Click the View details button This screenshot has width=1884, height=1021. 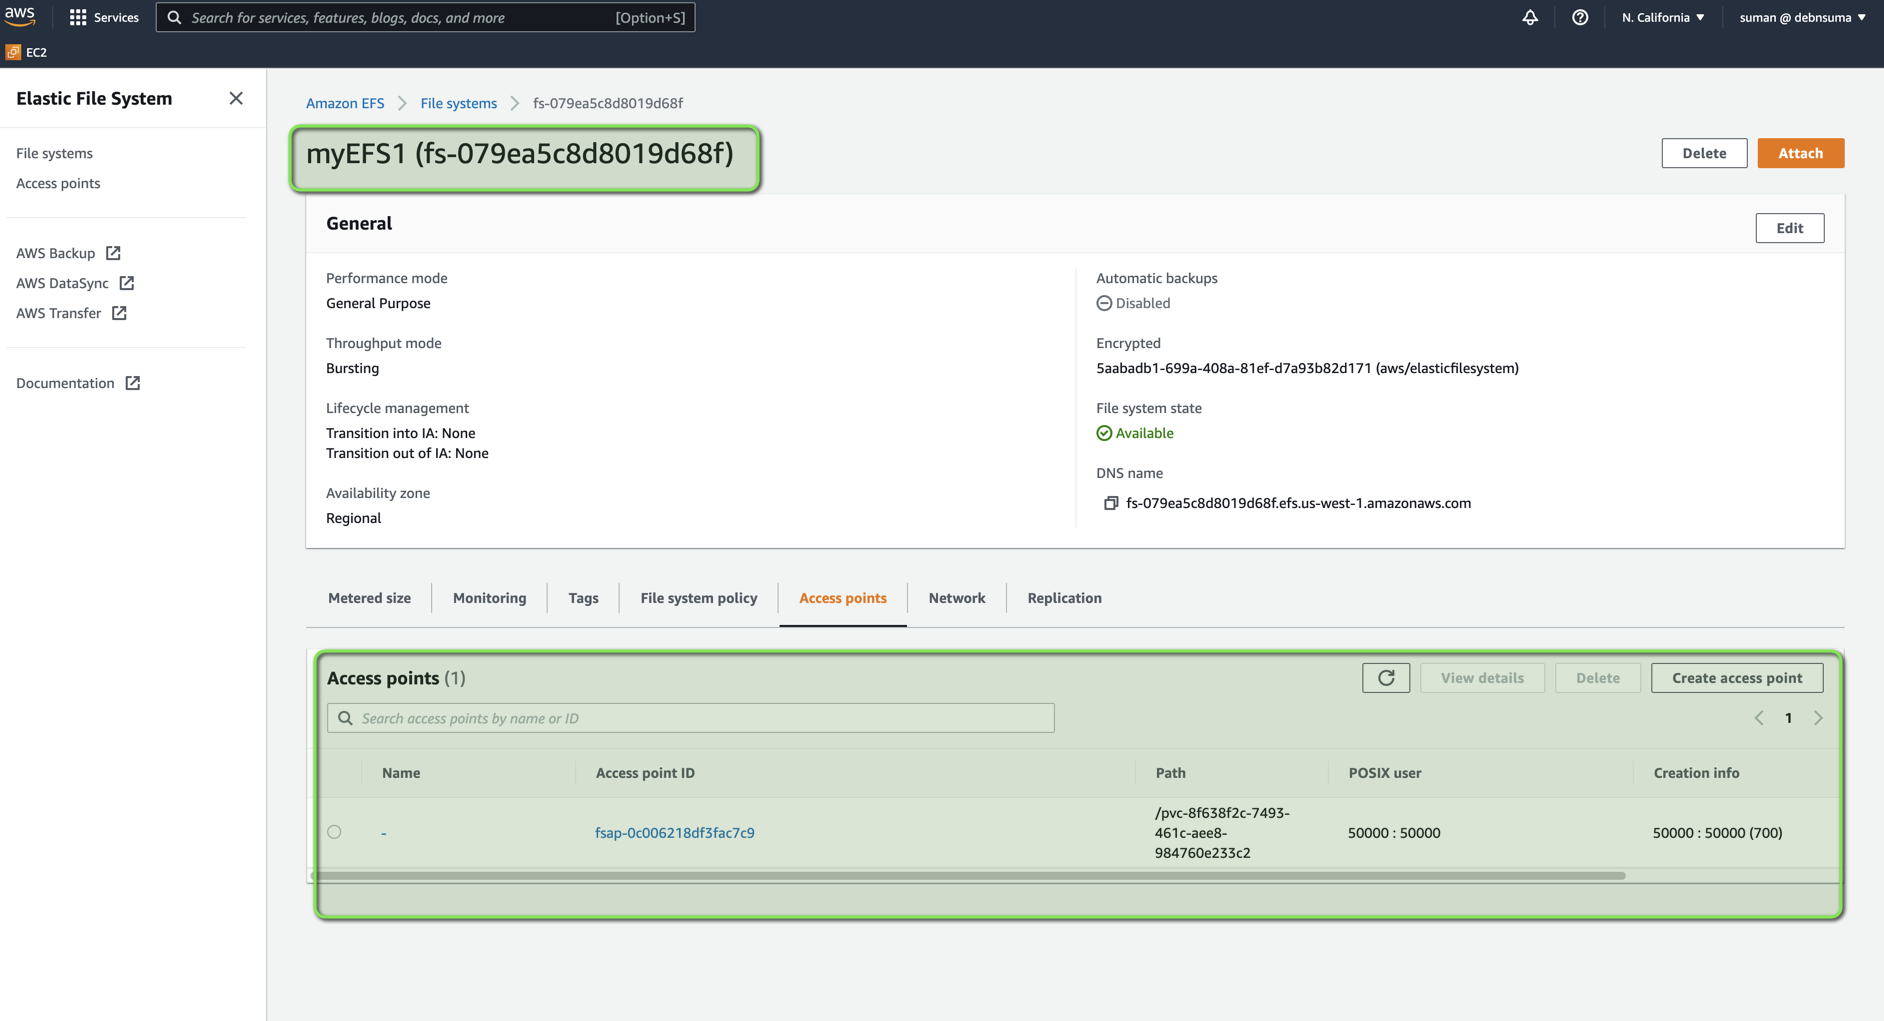coord(1482,678)
